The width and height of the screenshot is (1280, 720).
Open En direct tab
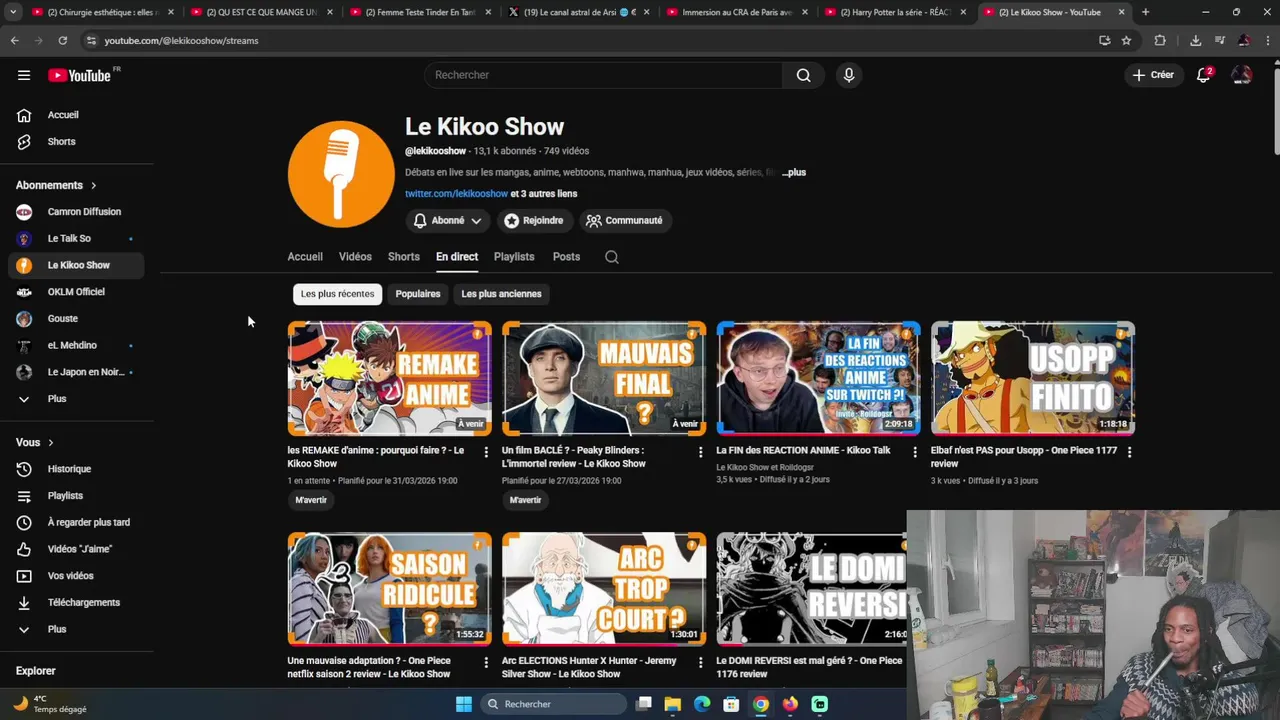tap(457, 257)
